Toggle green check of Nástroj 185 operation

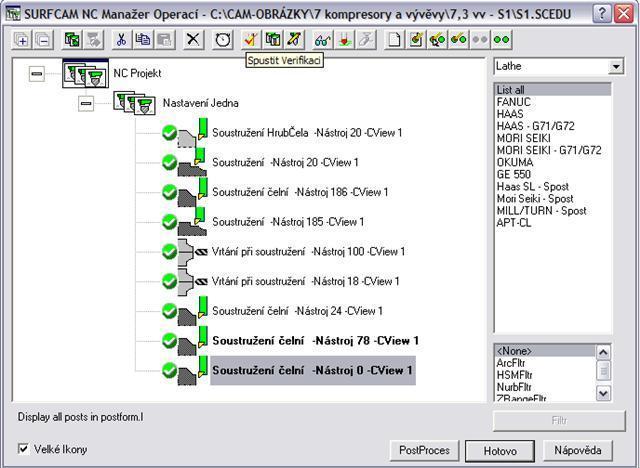(169, 222)
